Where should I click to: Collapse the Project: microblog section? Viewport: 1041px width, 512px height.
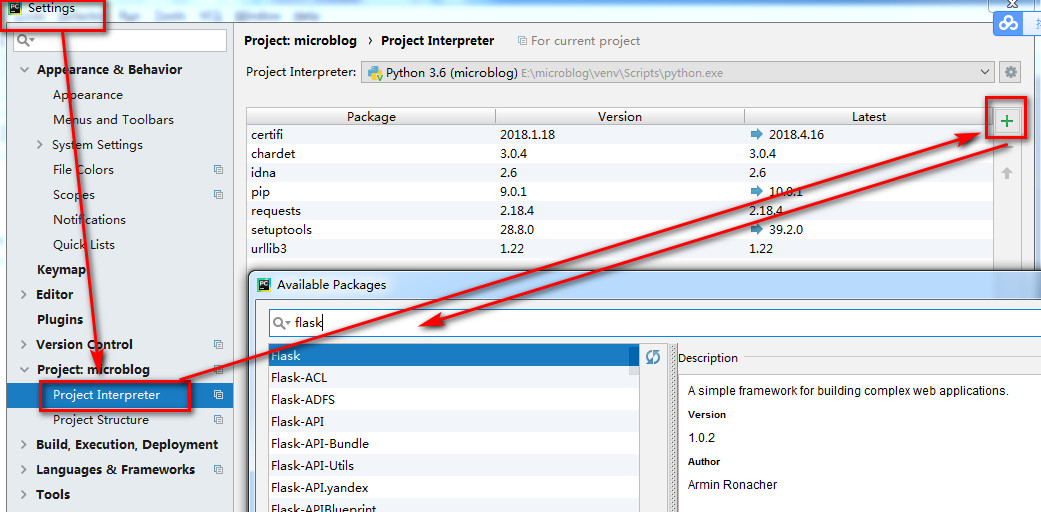(x=25, y=369)
